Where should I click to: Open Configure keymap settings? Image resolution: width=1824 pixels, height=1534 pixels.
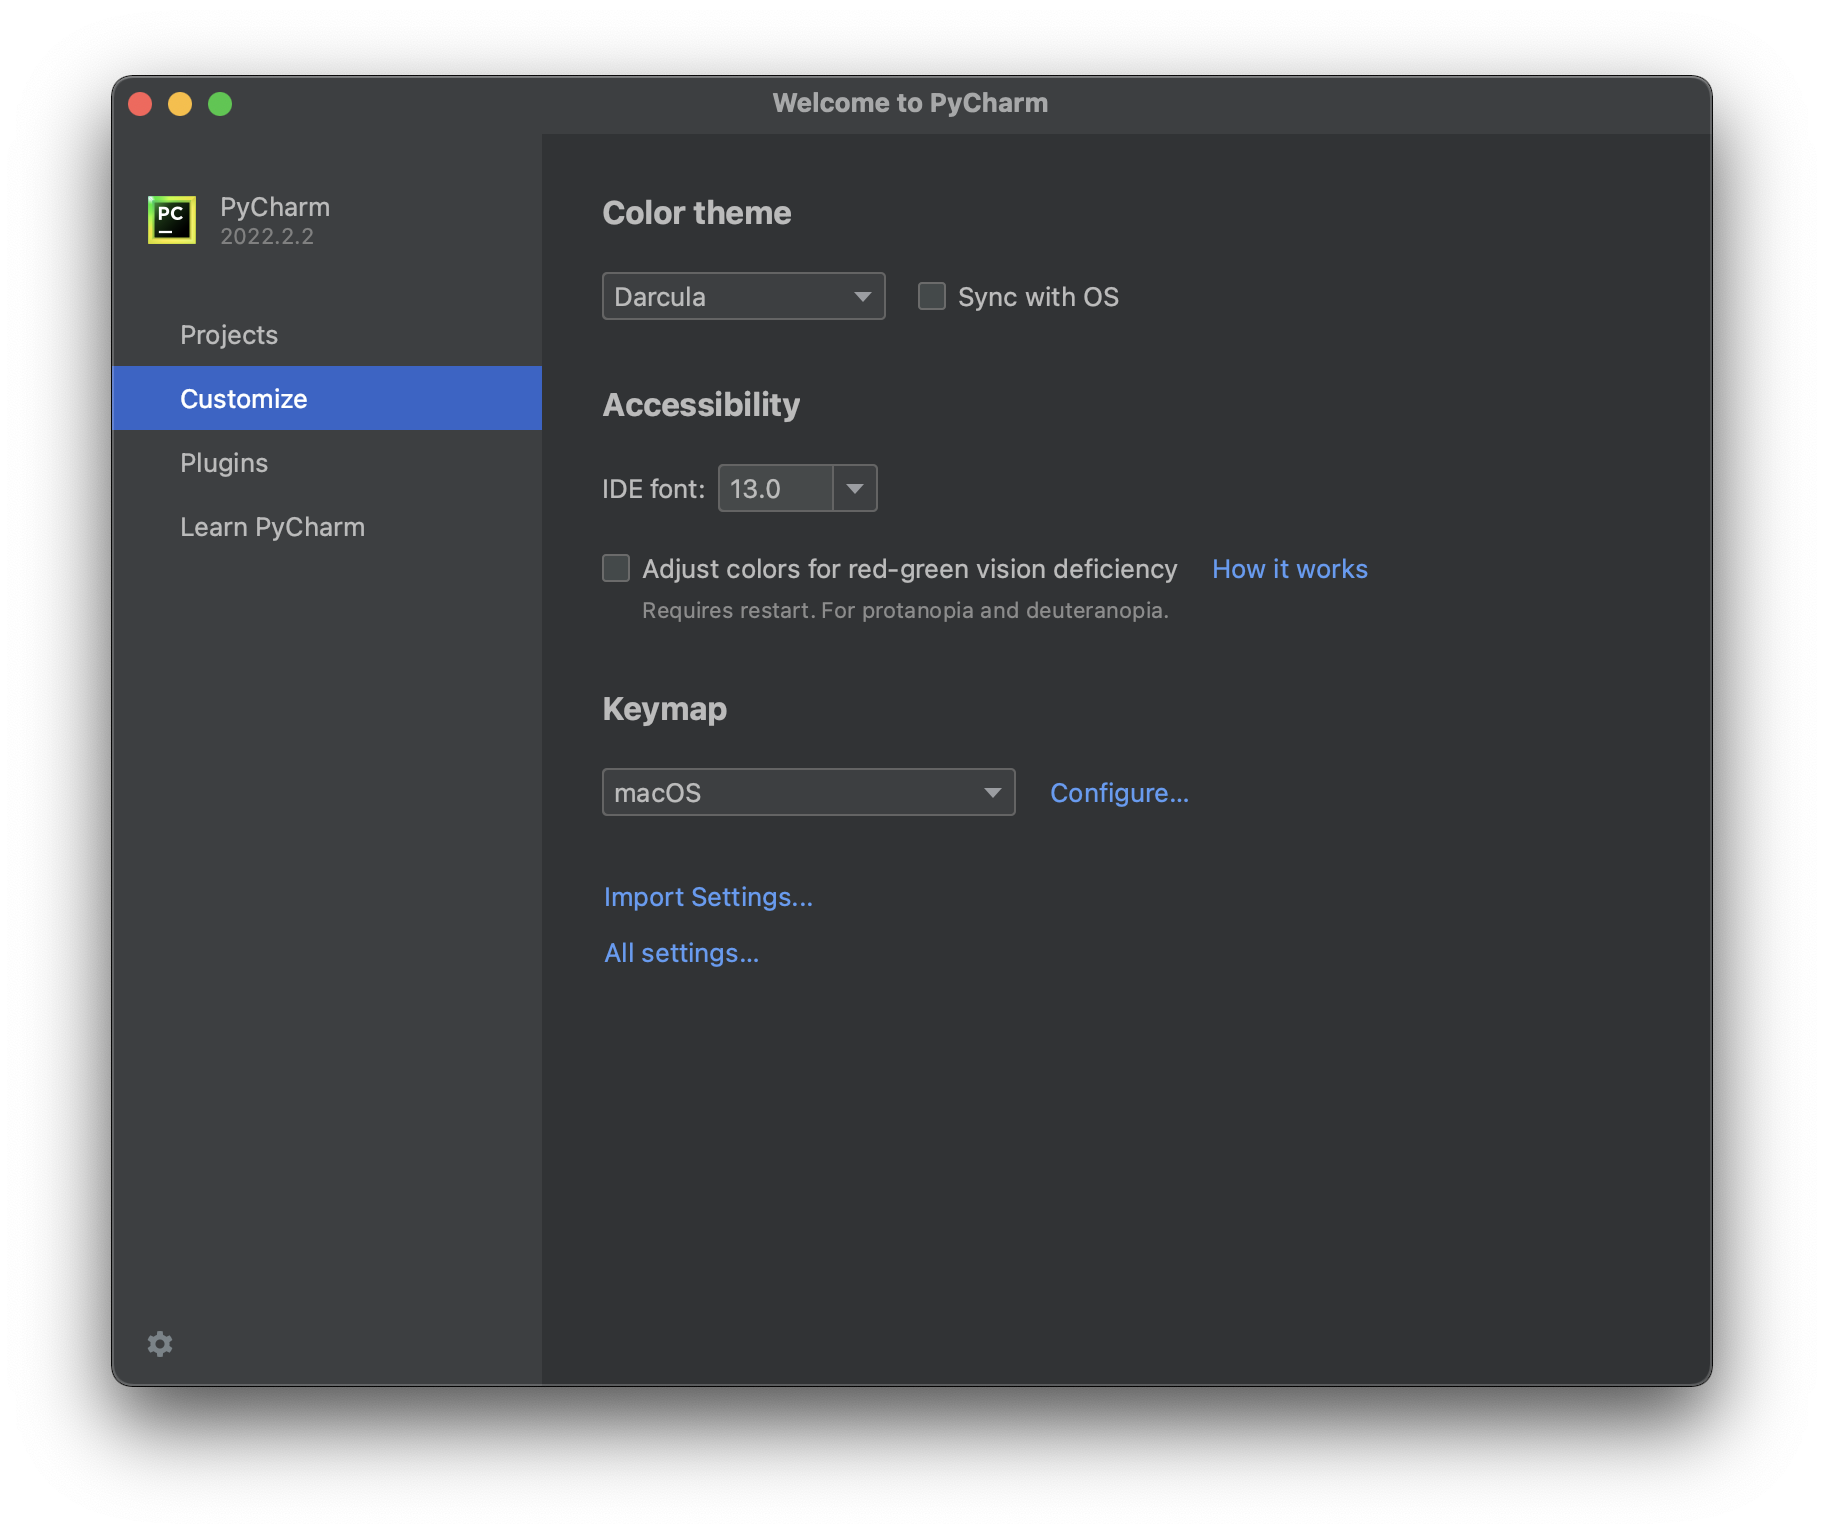[1119, 792]
